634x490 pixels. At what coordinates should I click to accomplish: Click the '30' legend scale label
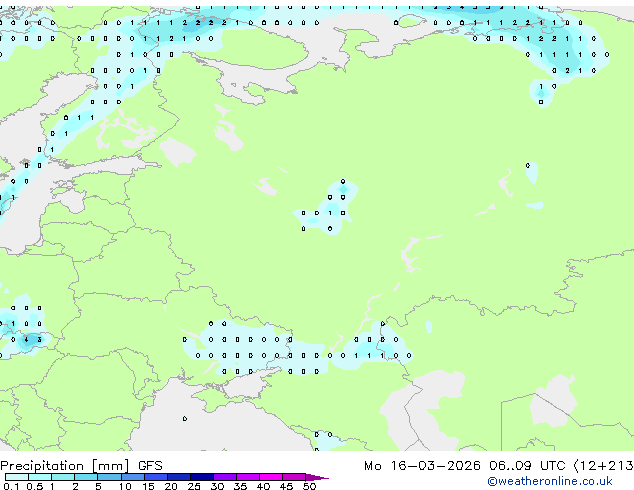pos(217,486)
